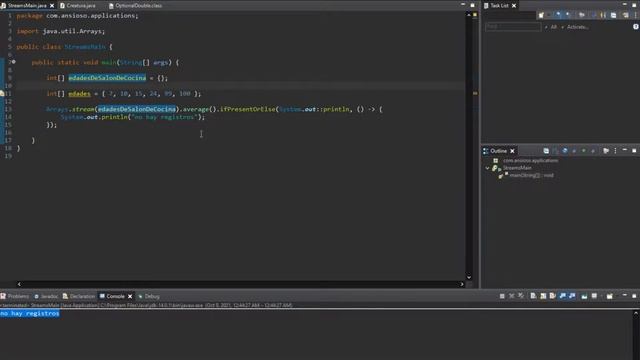Click the warning marker on line 11
Image resolution: width=640 pixels, height=360 pixels.
point(2,93)
